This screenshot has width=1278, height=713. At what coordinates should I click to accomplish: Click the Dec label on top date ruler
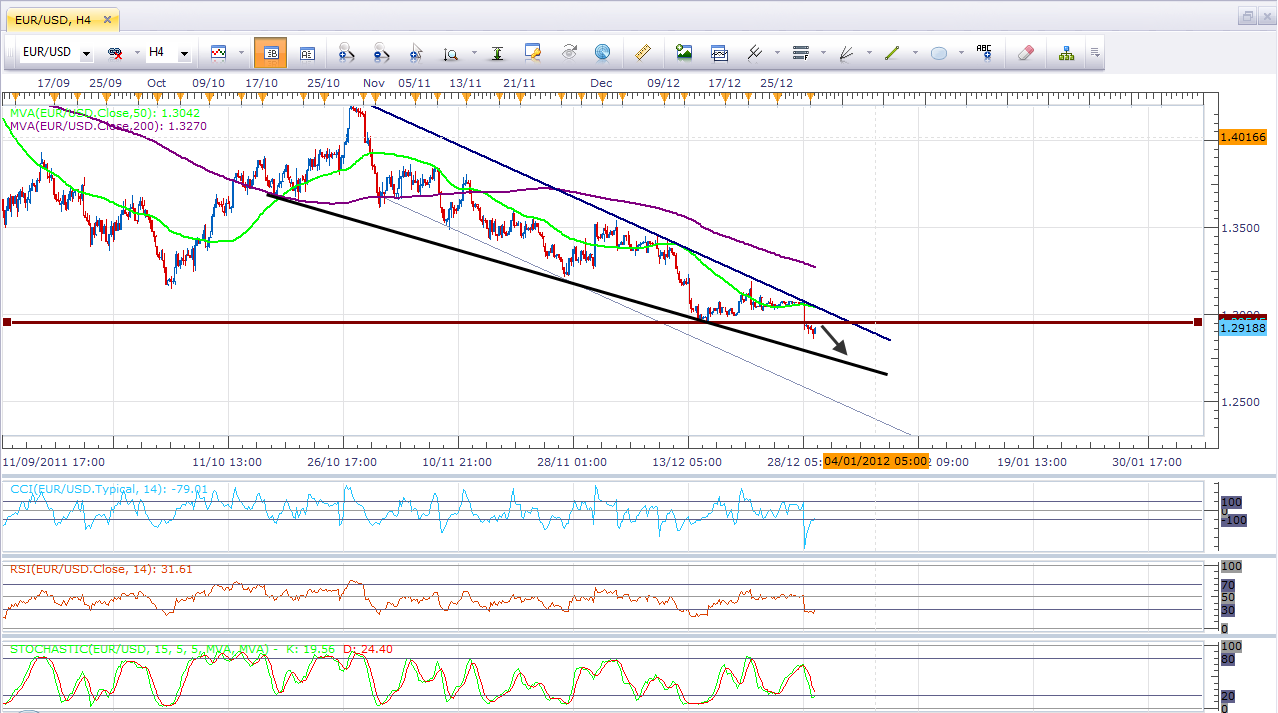click(x=601, y=83)
